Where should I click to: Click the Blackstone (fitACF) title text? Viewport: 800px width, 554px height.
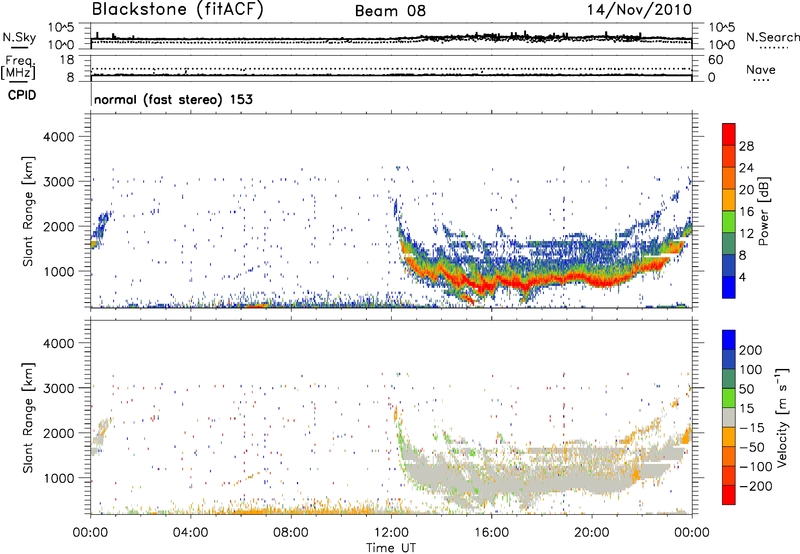[178, 9]
